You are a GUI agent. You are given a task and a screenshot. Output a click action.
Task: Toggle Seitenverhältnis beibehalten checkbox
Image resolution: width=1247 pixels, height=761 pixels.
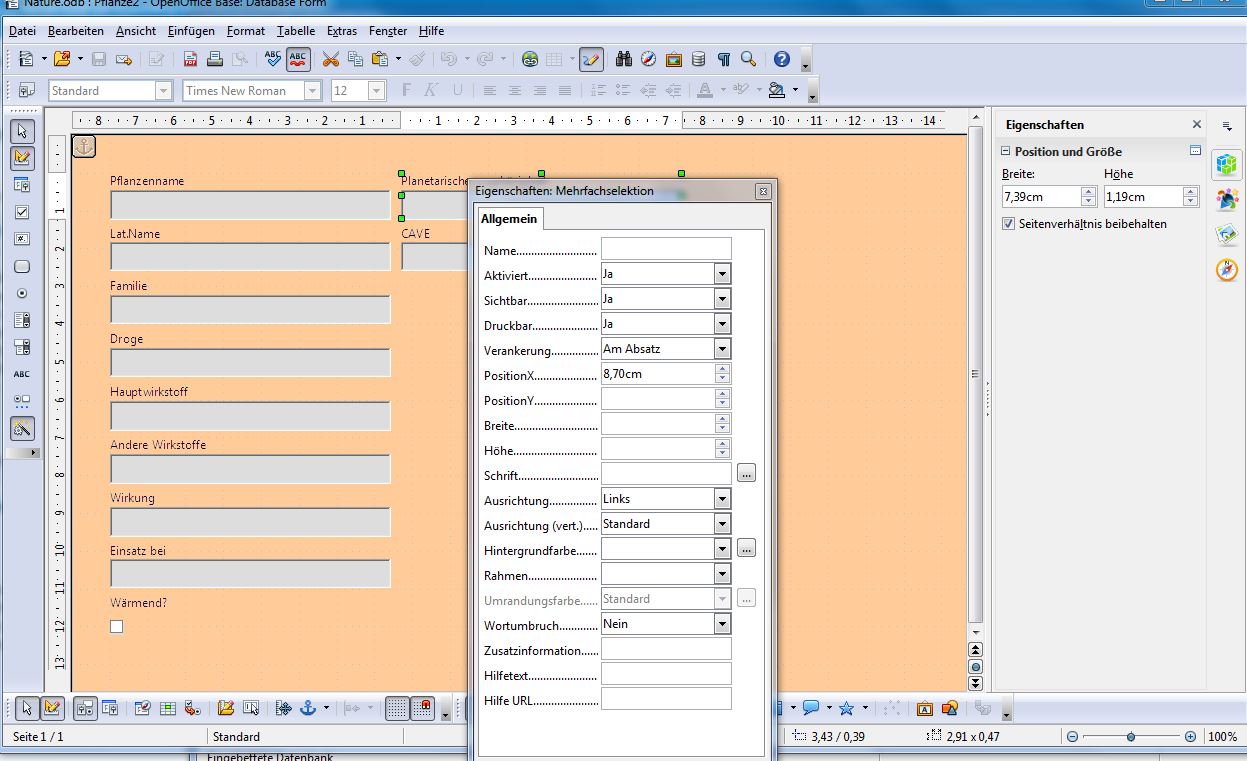click(x=1009, y=224)
